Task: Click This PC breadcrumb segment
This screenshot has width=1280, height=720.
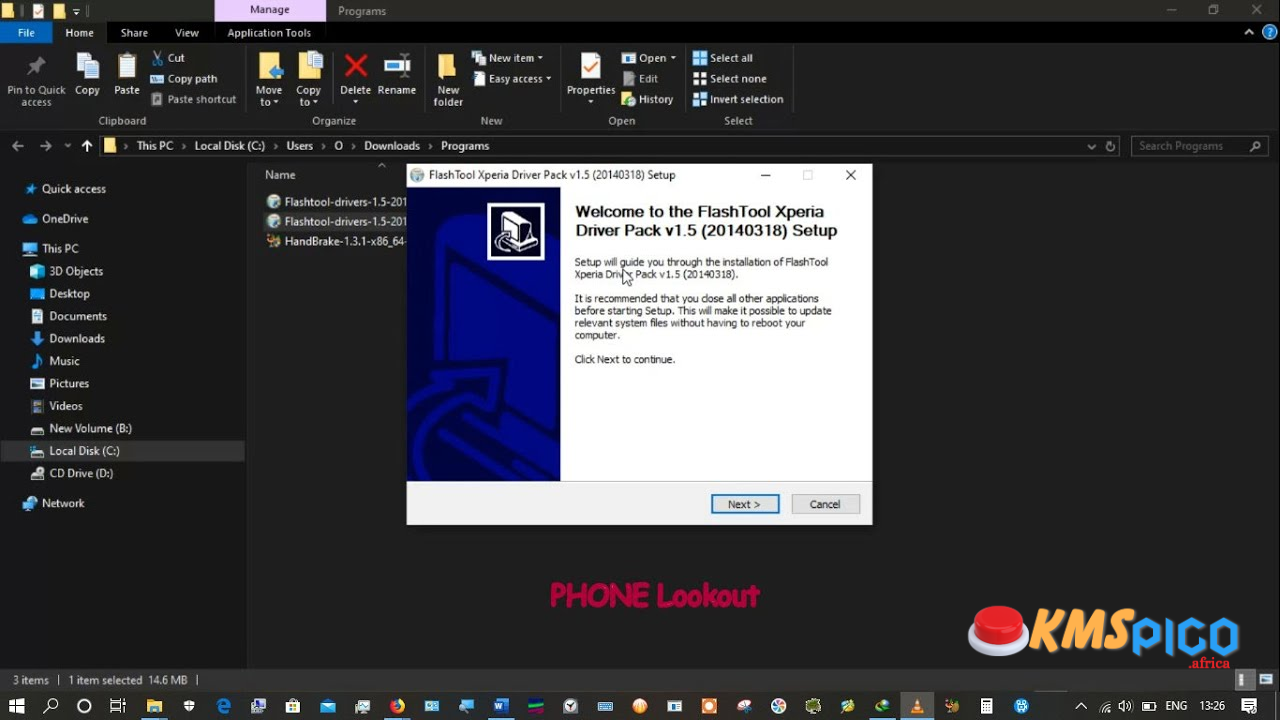Action: coord(155,146)
